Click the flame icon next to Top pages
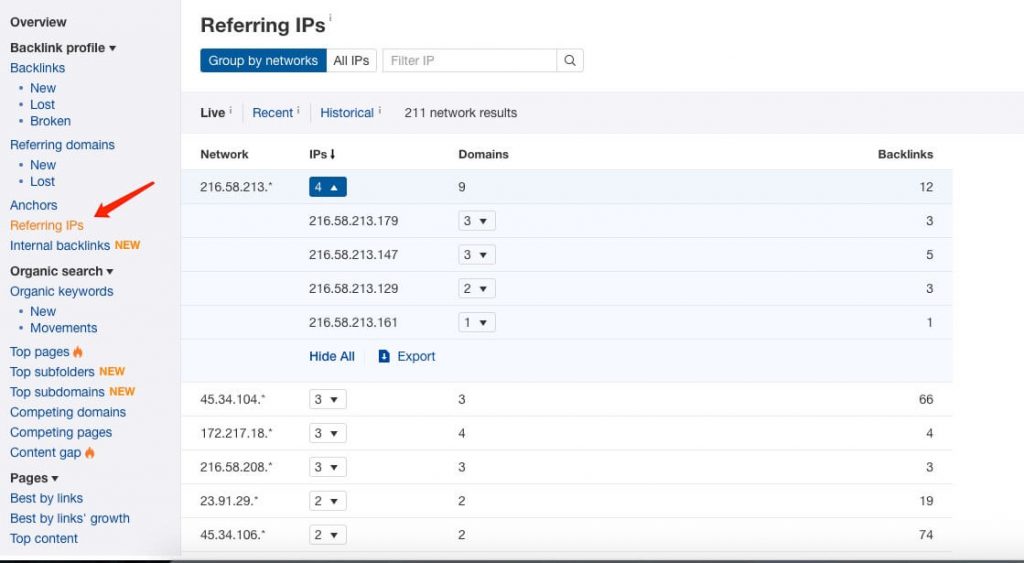1024x563 pixels. tap(78, 352)
